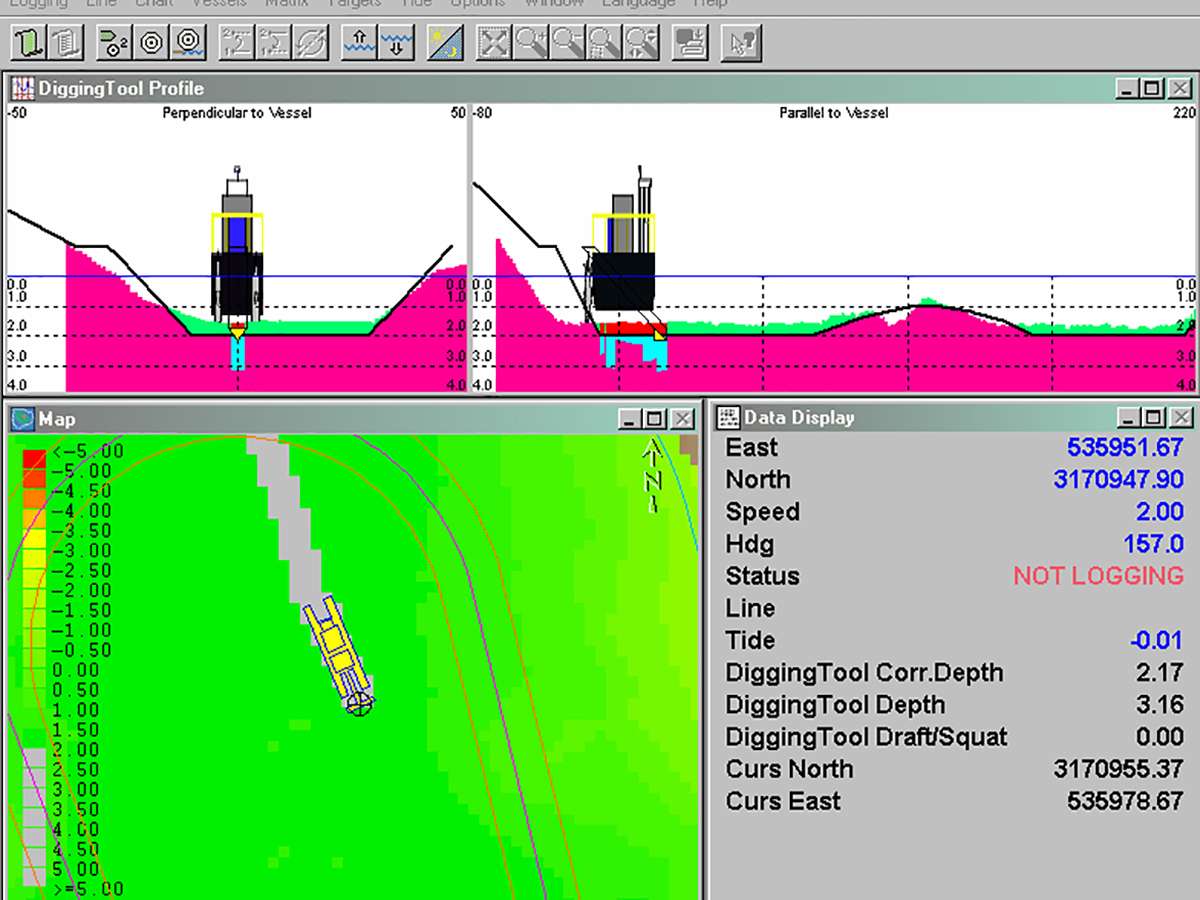Viewport: 1200px width, 900px height.
Task: Click the Tide value -0.01
Action: [x=1157, y=640]
